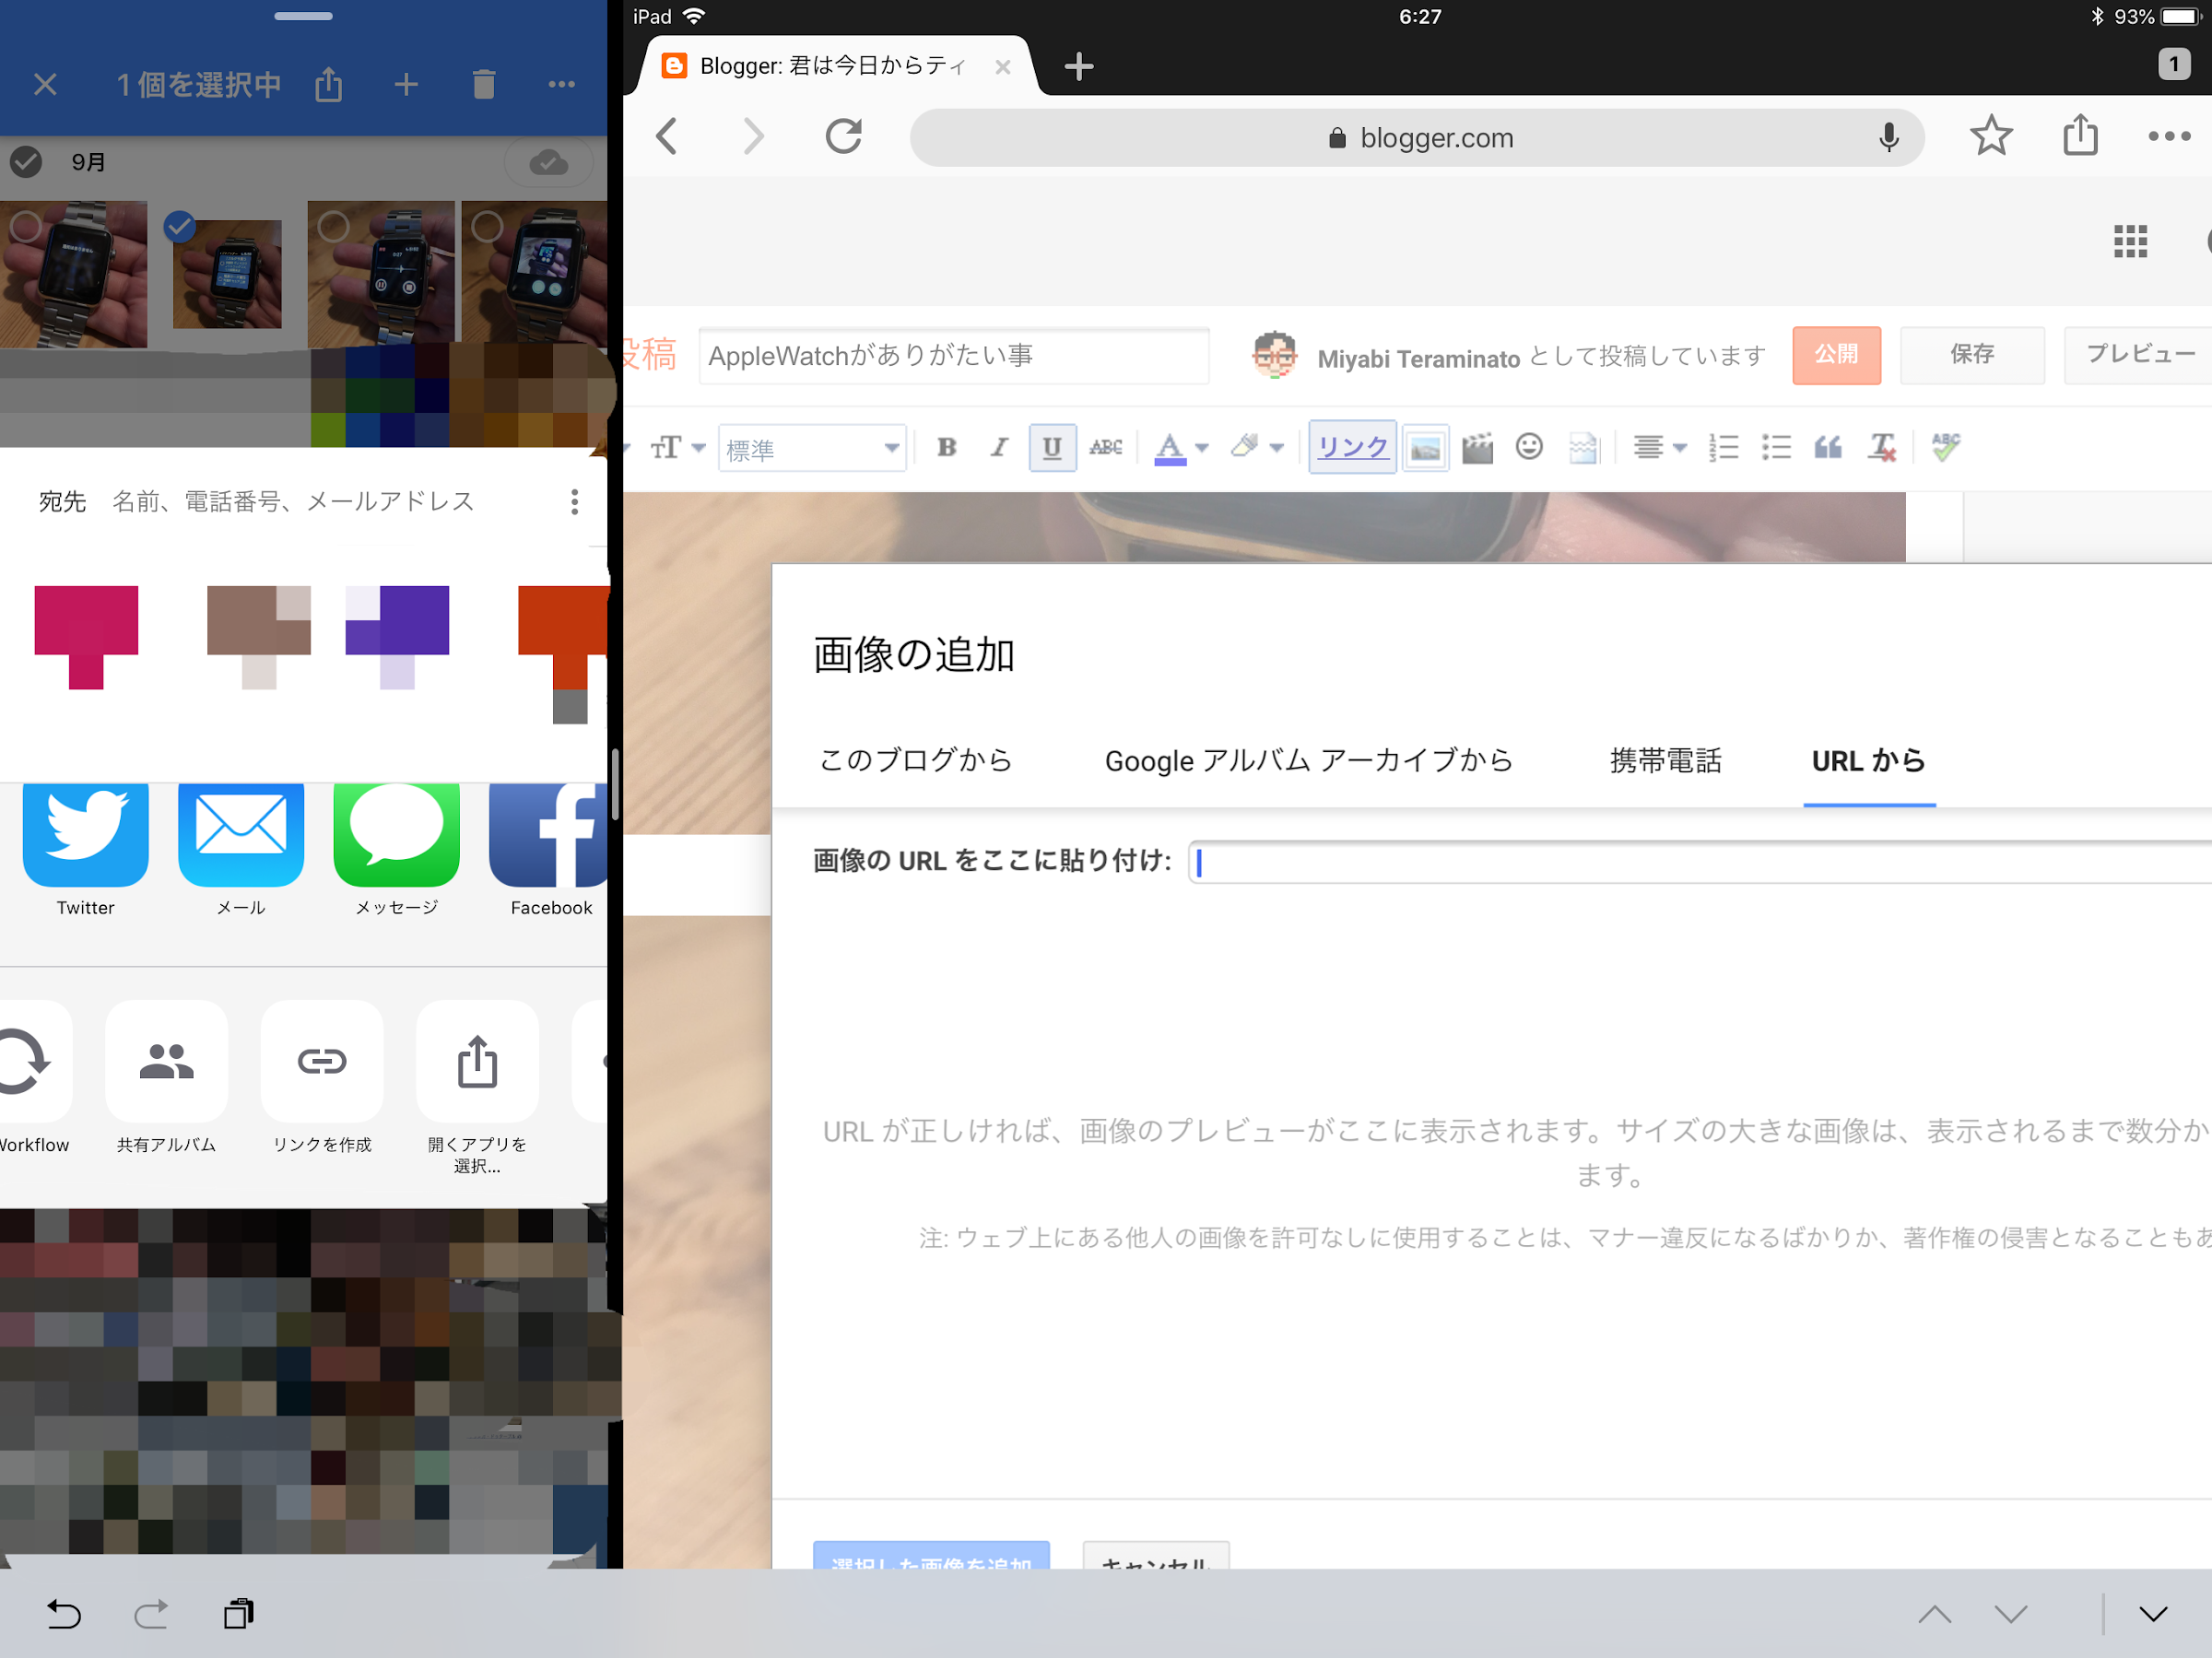This screenshot has height=1658, width=2212.
Task: Bookmark page with star icon
Action: [x=1991, y=136]
